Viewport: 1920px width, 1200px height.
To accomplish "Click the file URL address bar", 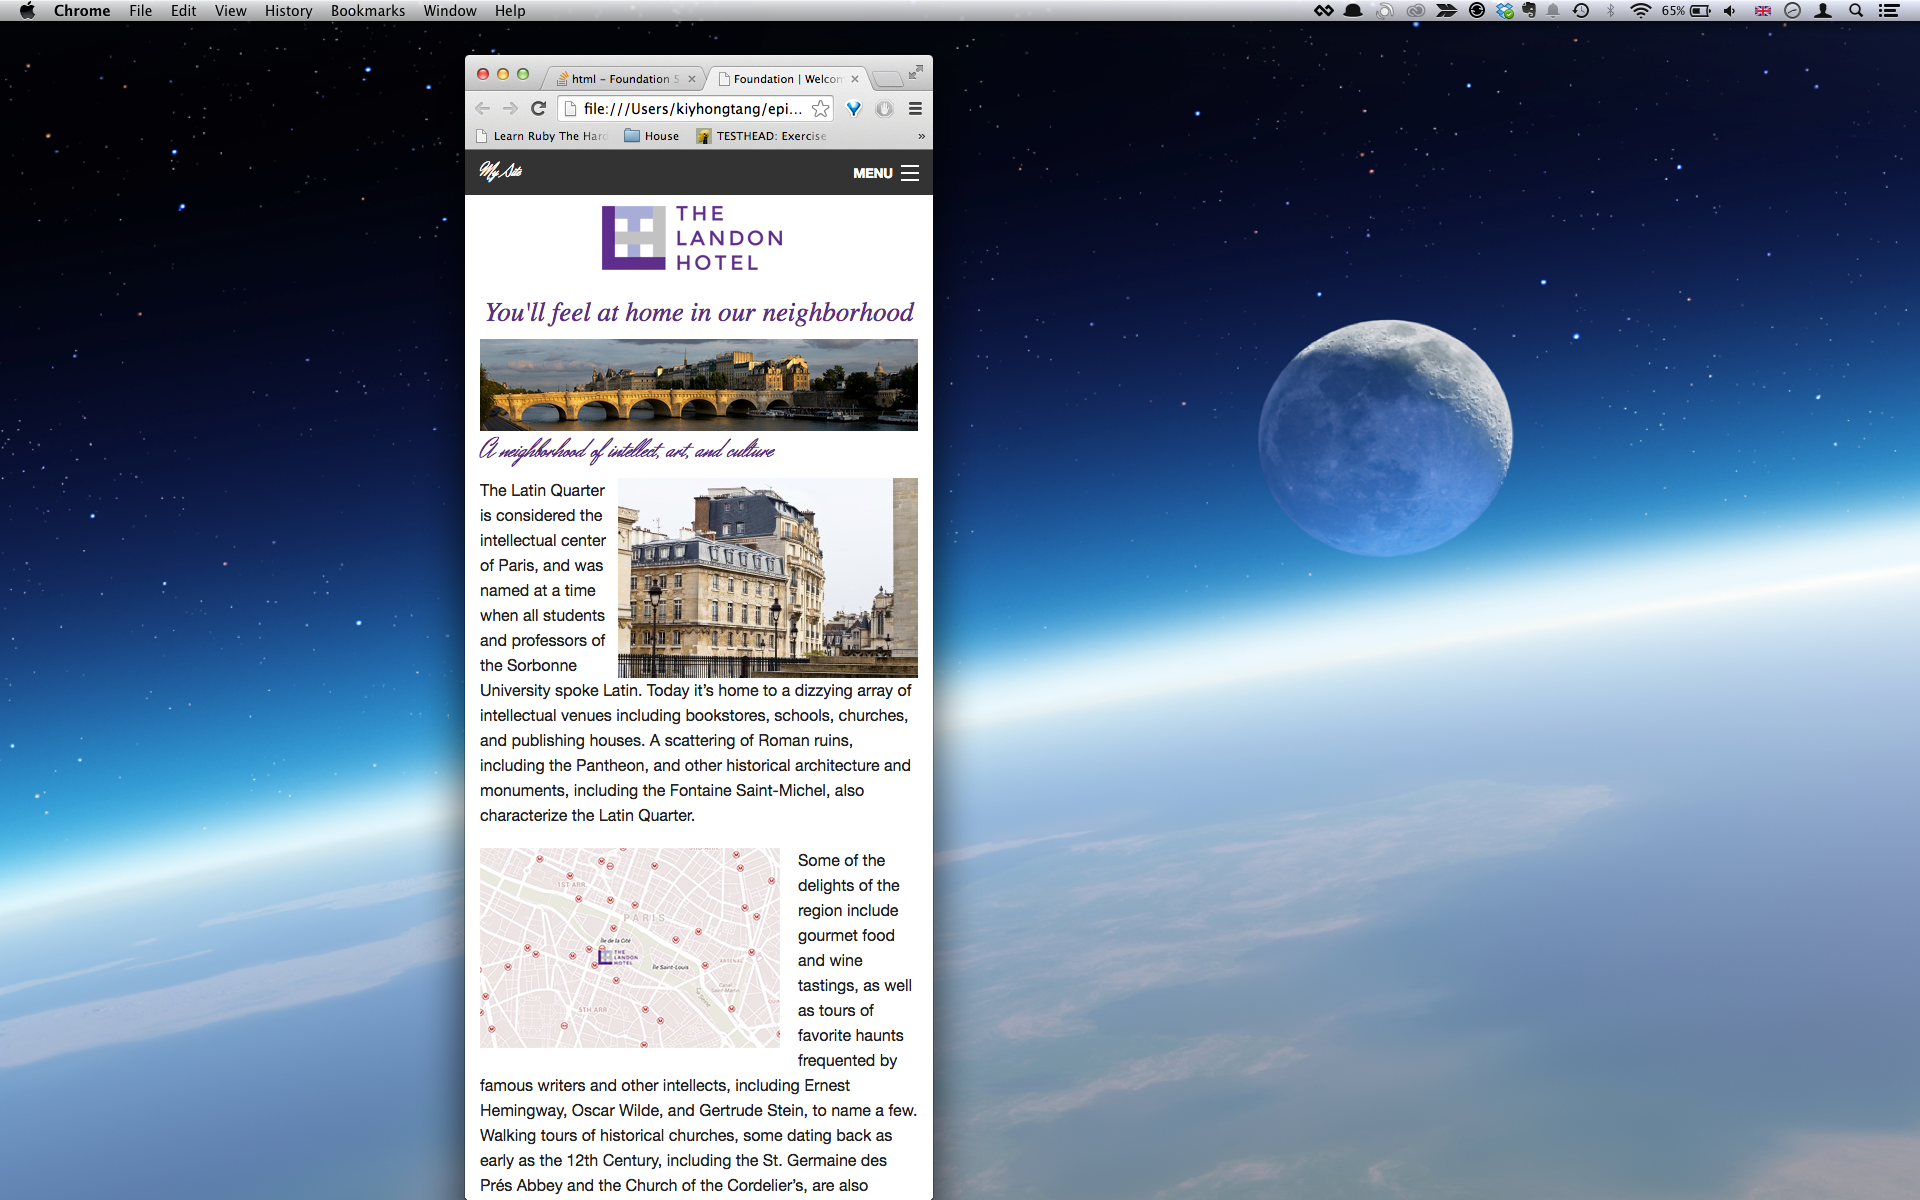I will [x=692, y=108].
